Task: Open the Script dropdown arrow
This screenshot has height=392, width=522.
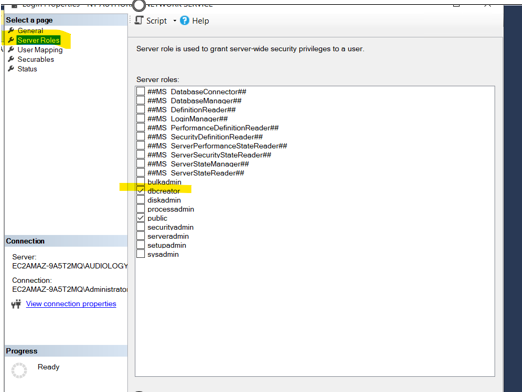Action: (x=174, y=21)
